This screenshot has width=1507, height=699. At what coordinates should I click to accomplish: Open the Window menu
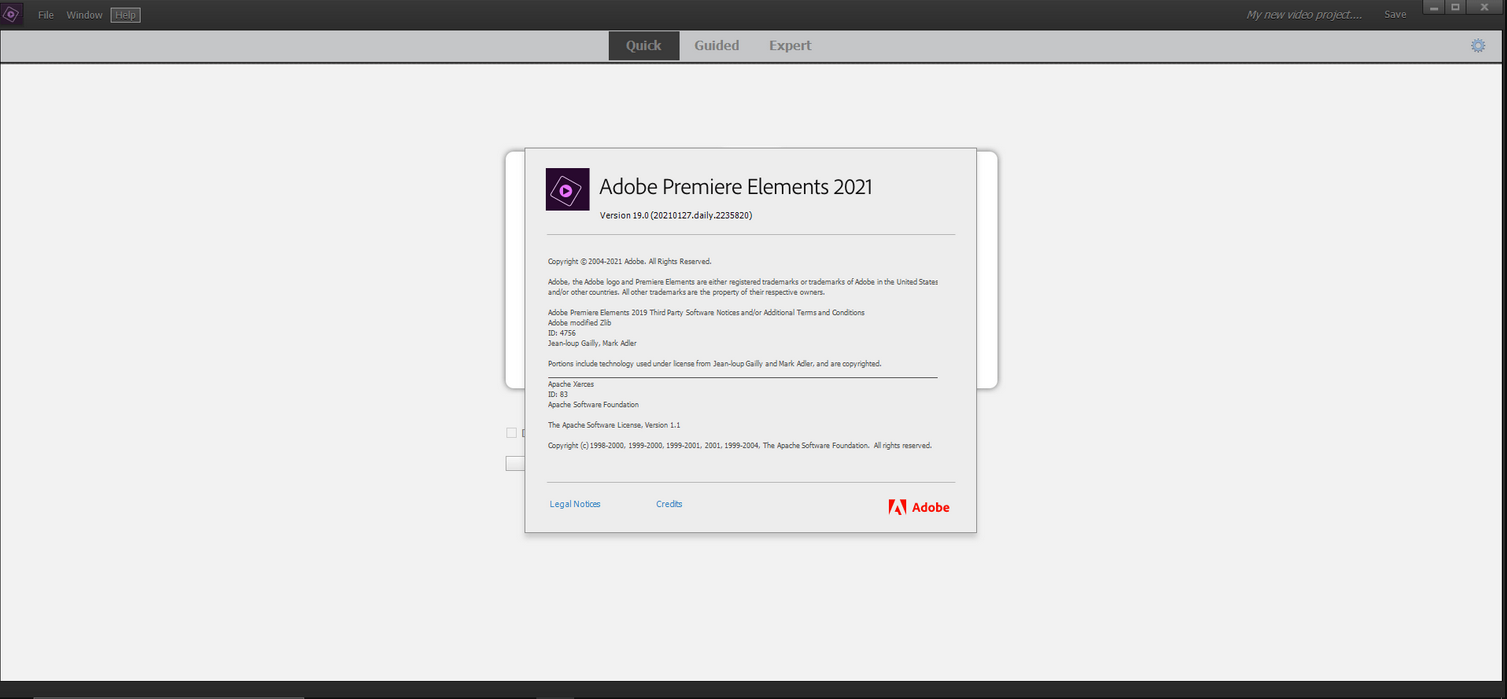85,15
